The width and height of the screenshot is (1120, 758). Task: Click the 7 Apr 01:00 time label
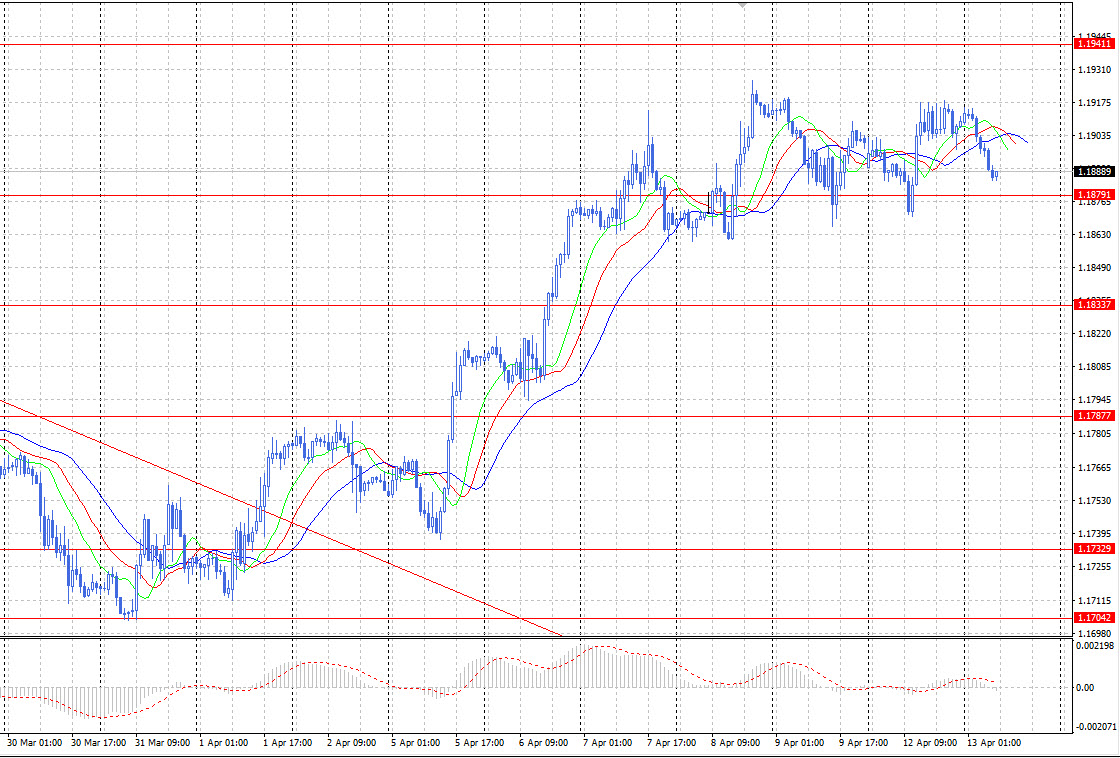click(x=608, y=743)
